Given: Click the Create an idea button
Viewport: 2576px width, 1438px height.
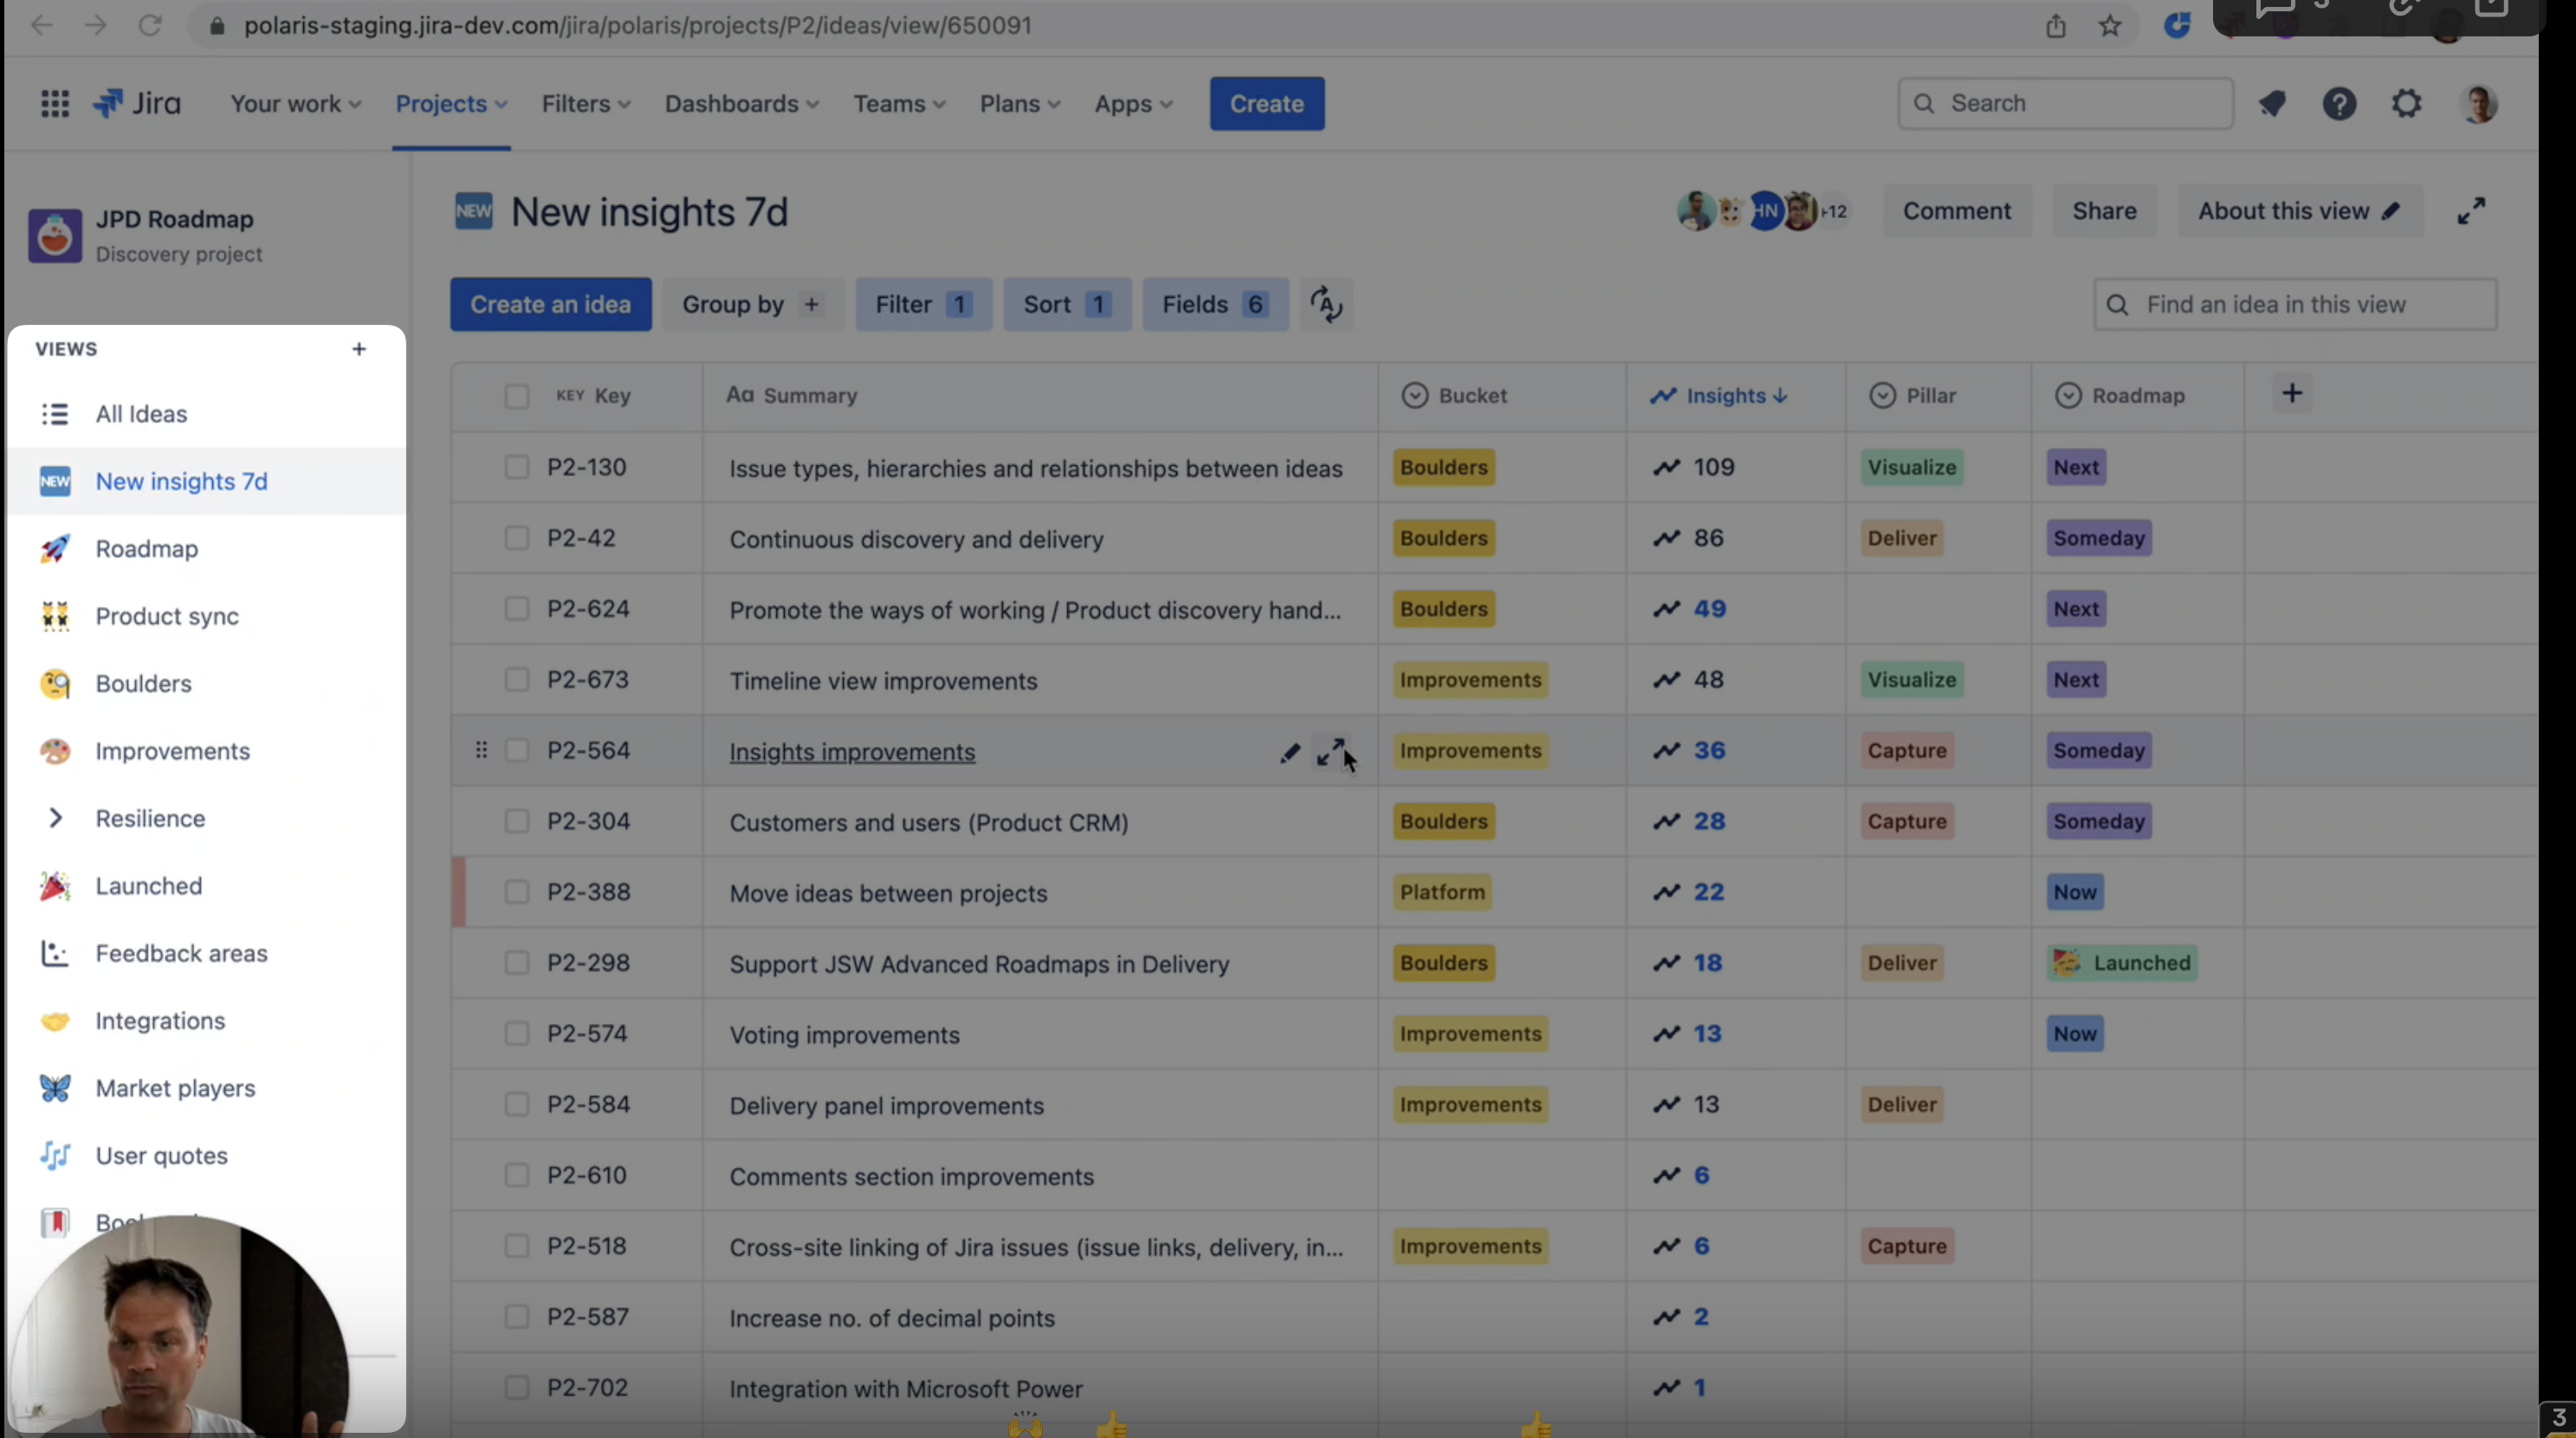Looking at the screenshot, I should [551, 304].
